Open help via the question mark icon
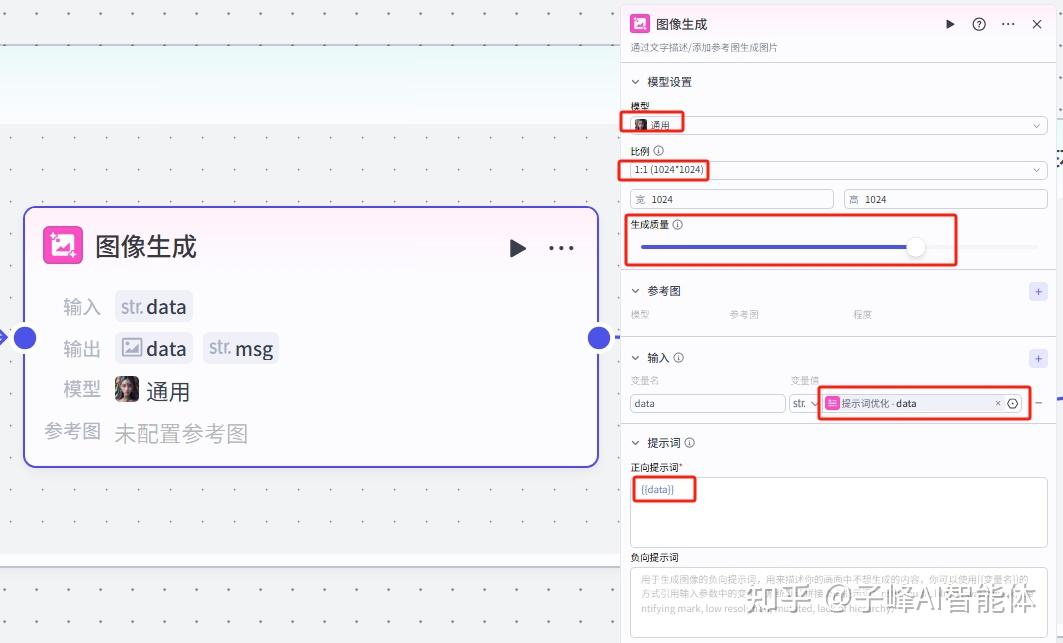Viewport: 1063px width, 643px height. click(979, 24)
